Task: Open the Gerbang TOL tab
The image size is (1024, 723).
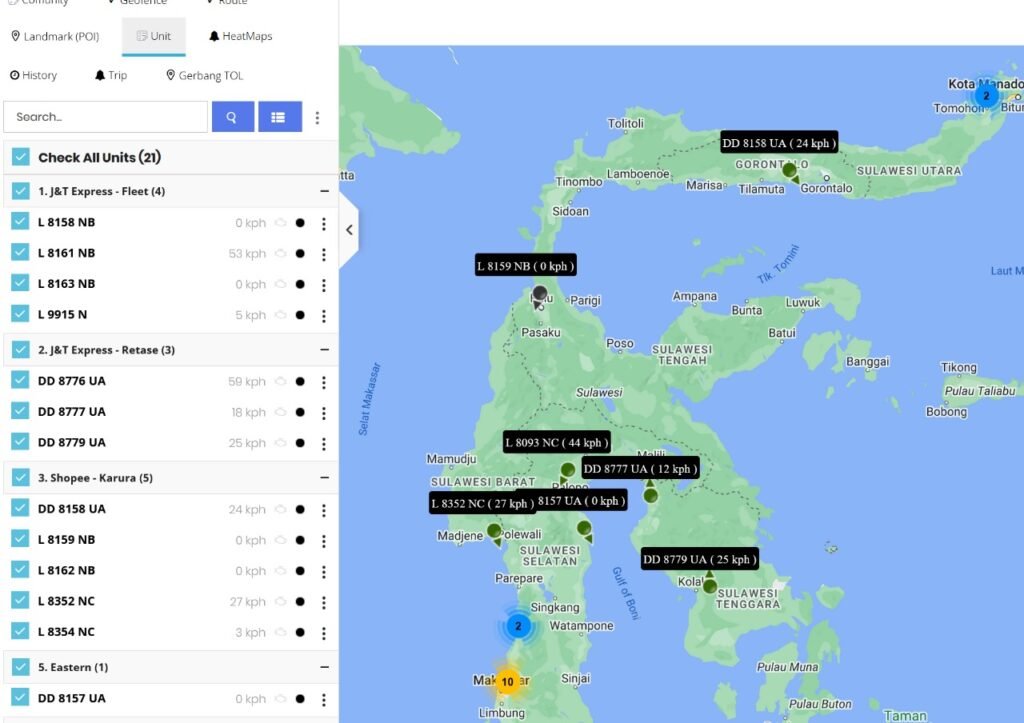Action: (x=204, y=76)
